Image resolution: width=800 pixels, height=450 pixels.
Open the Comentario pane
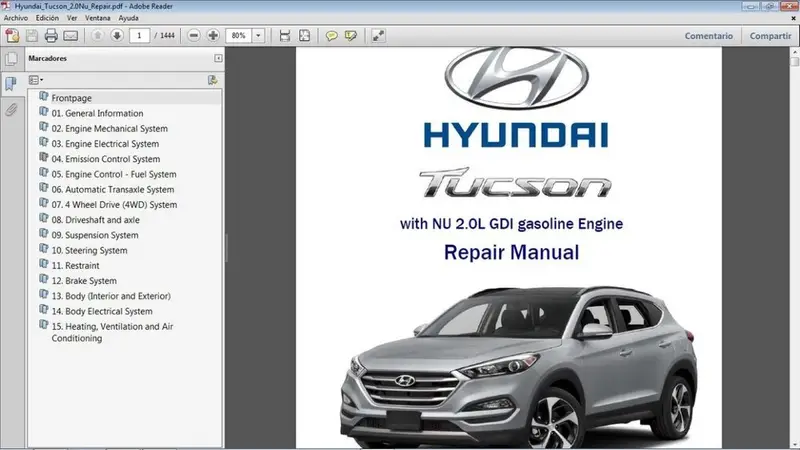coord(708,36)
